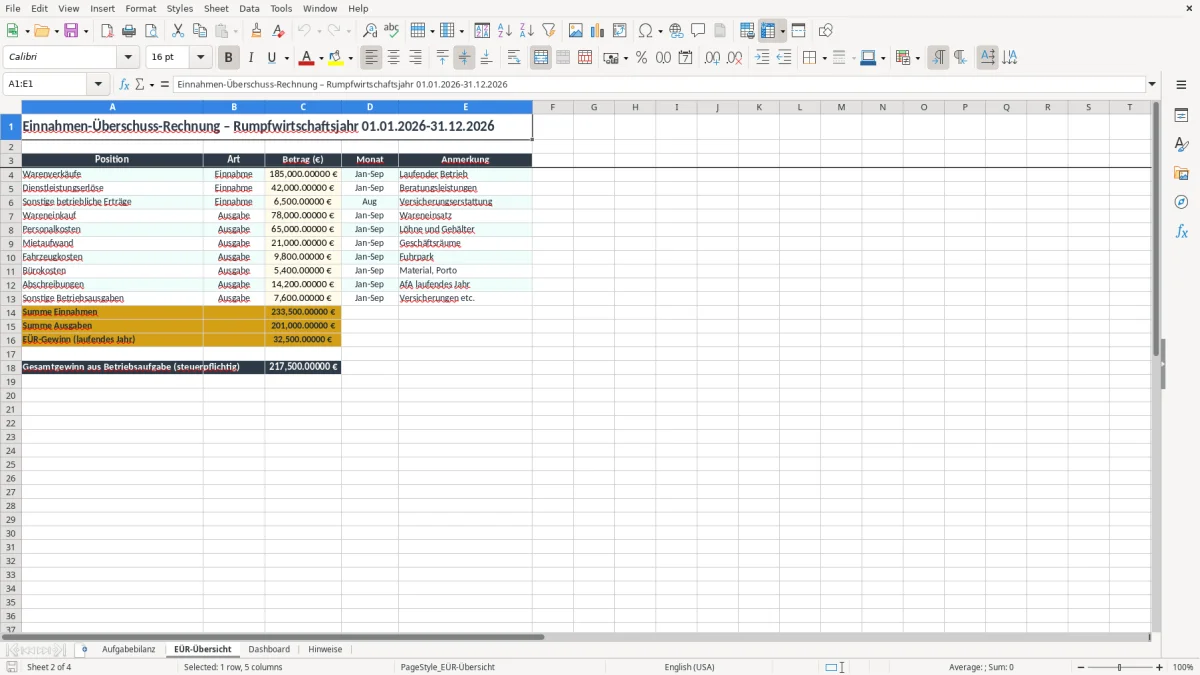
Task: Switch to the Dashboard sheet tab
Action: click(x=269, y=650)
